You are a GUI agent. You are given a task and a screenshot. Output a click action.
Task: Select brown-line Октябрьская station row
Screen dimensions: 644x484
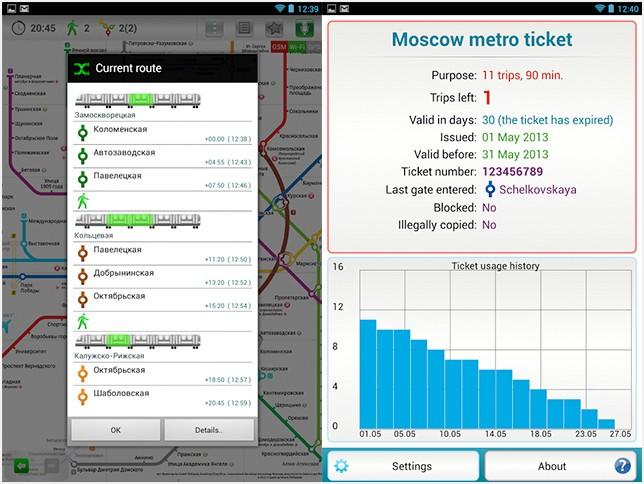[x=163, y=300]
